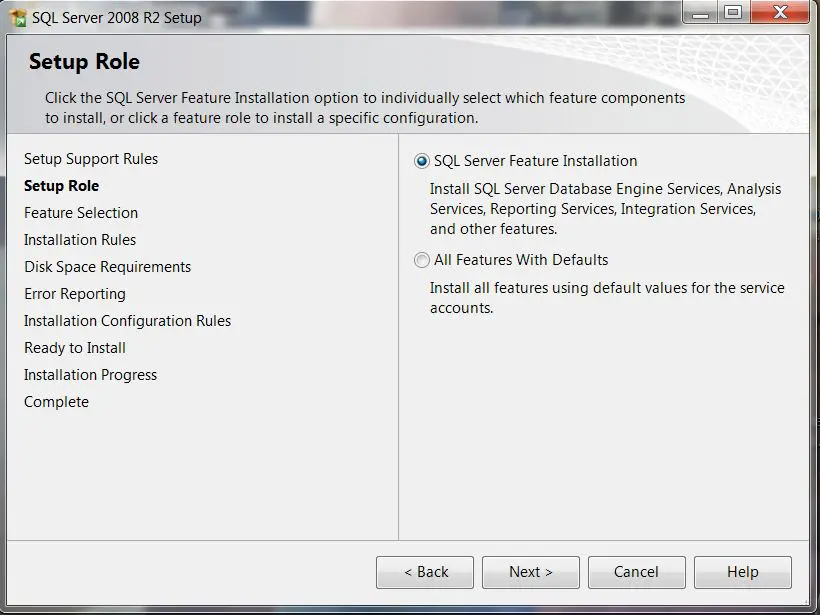Viewport: 820px width, 615px height.
Task: Choose All Features With Defaults option
Action: coord(422,260)
